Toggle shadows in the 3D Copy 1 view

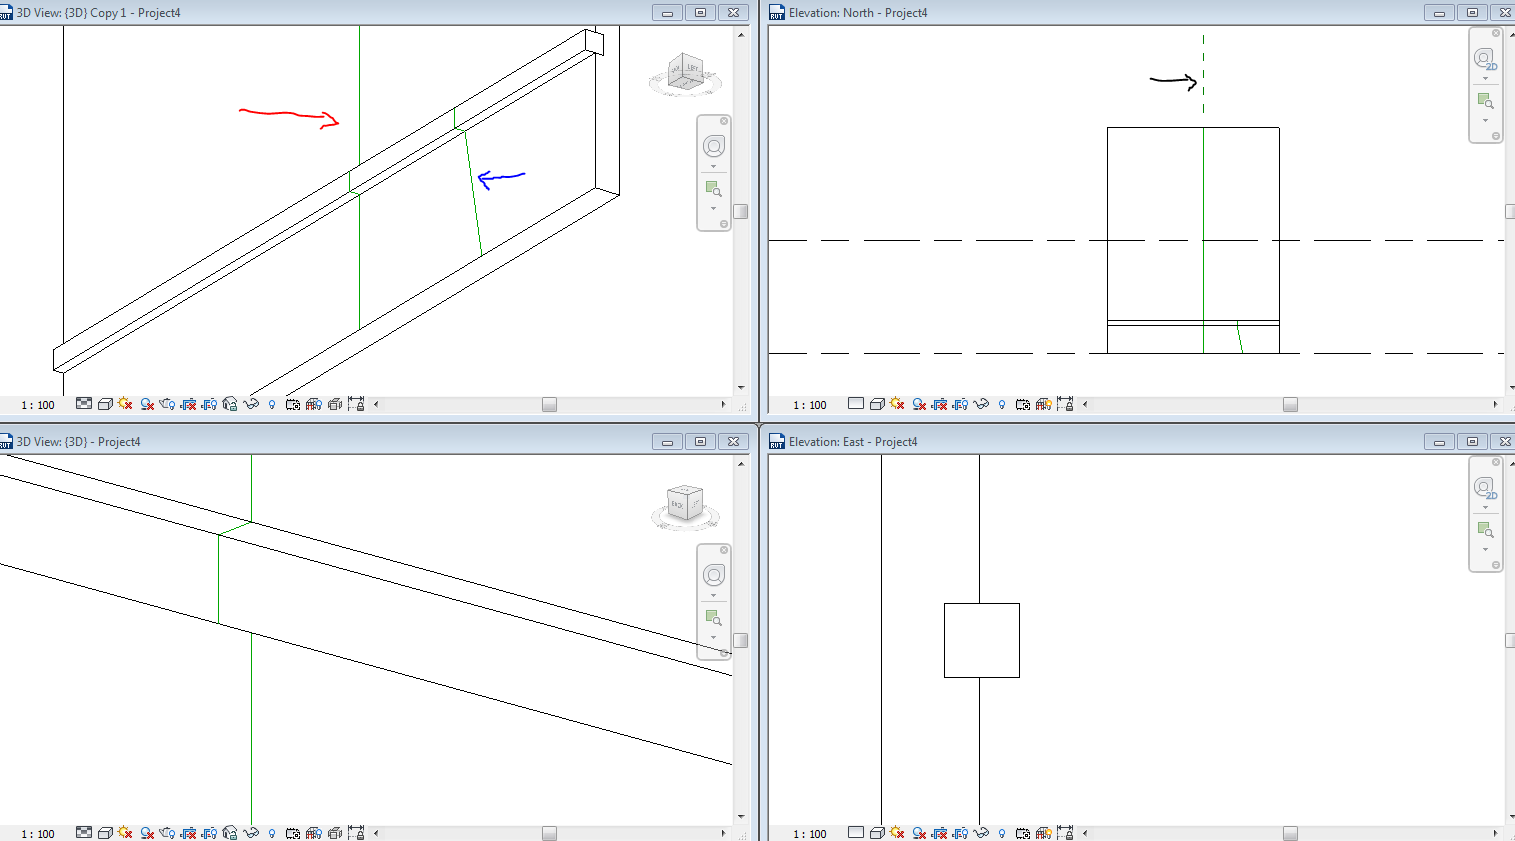pos(146,404)
